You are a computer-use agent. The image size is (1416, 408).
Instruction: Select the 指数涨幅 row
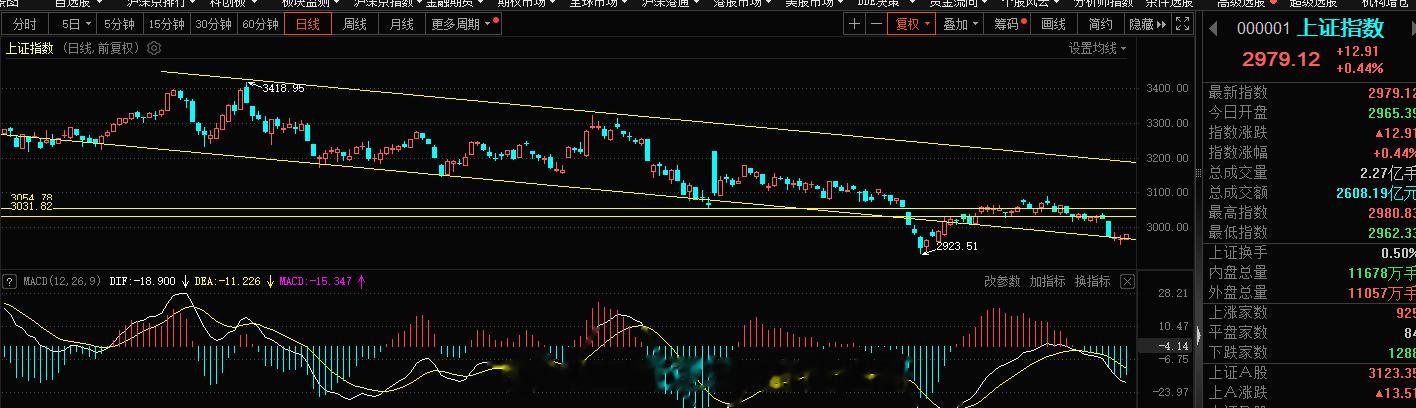tap(1311, 153)
